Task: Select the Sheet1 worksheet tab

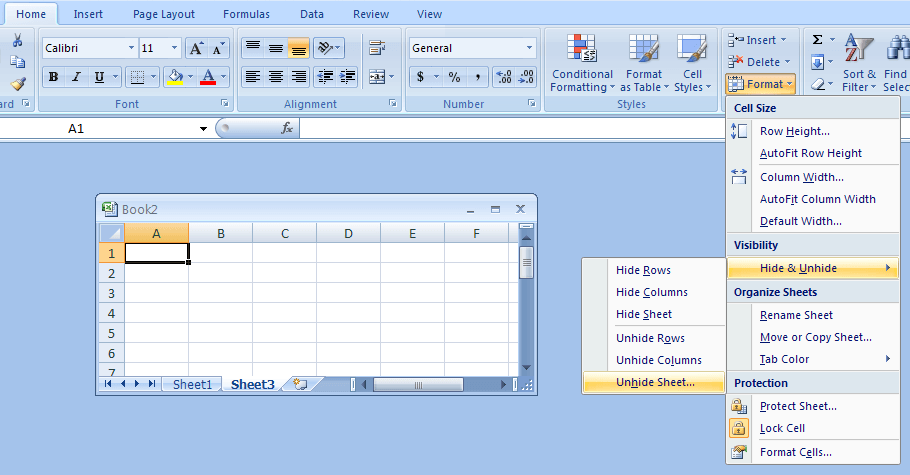Action: [192, 384]
